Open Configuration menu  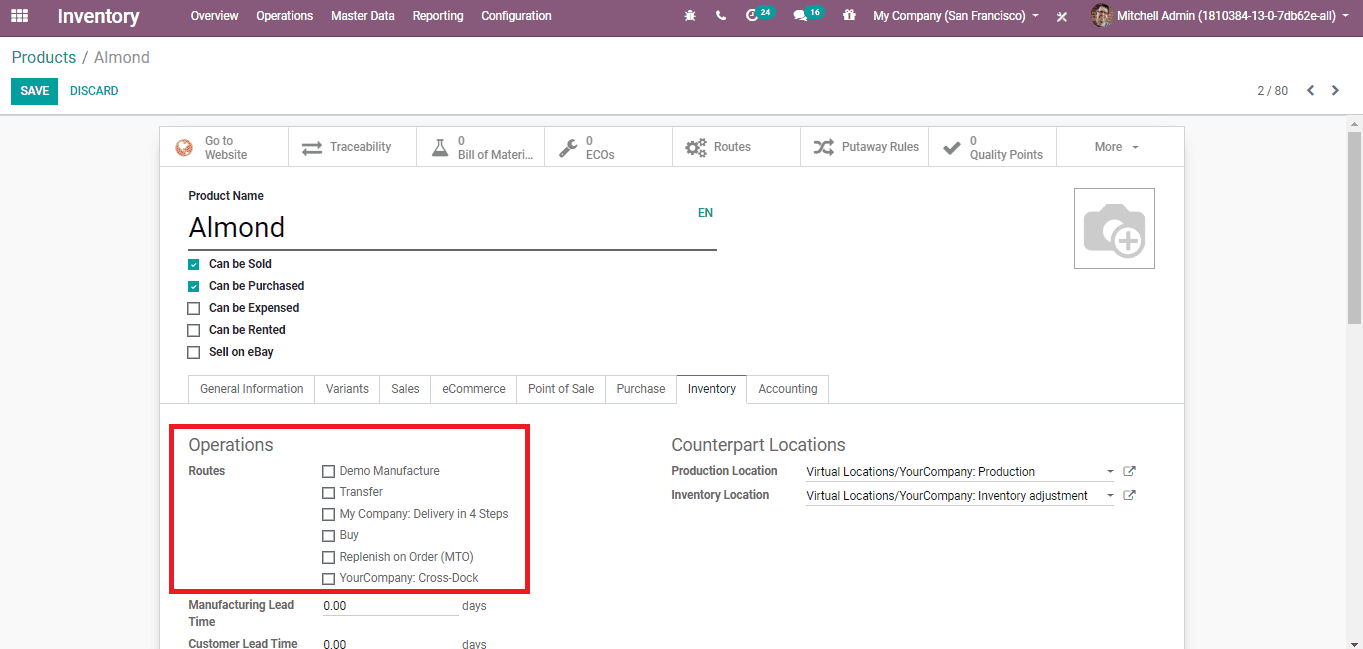pos(516,16)
